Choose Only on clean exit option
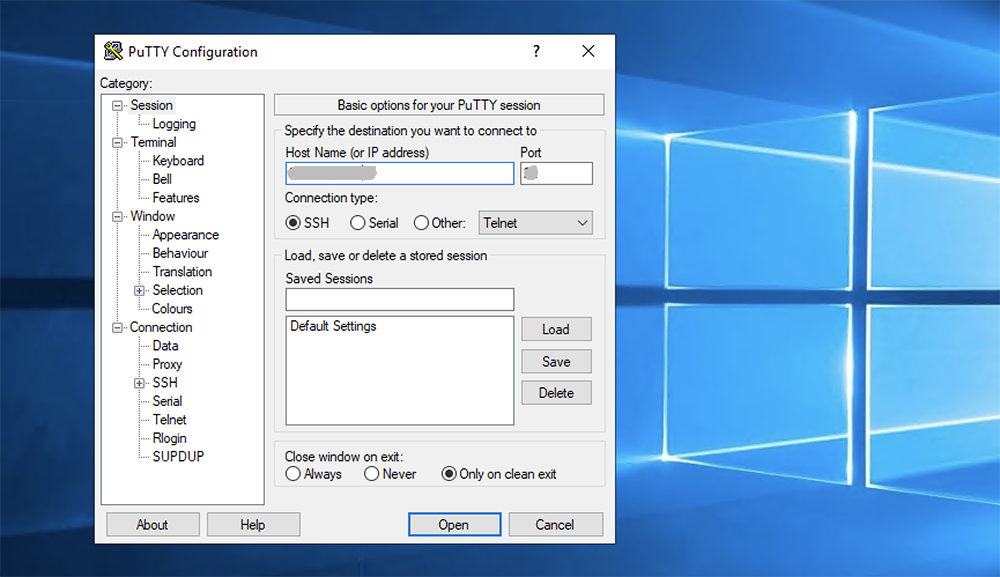The height and width of the screenshot is (577, 1000). (x=449, y=474)
